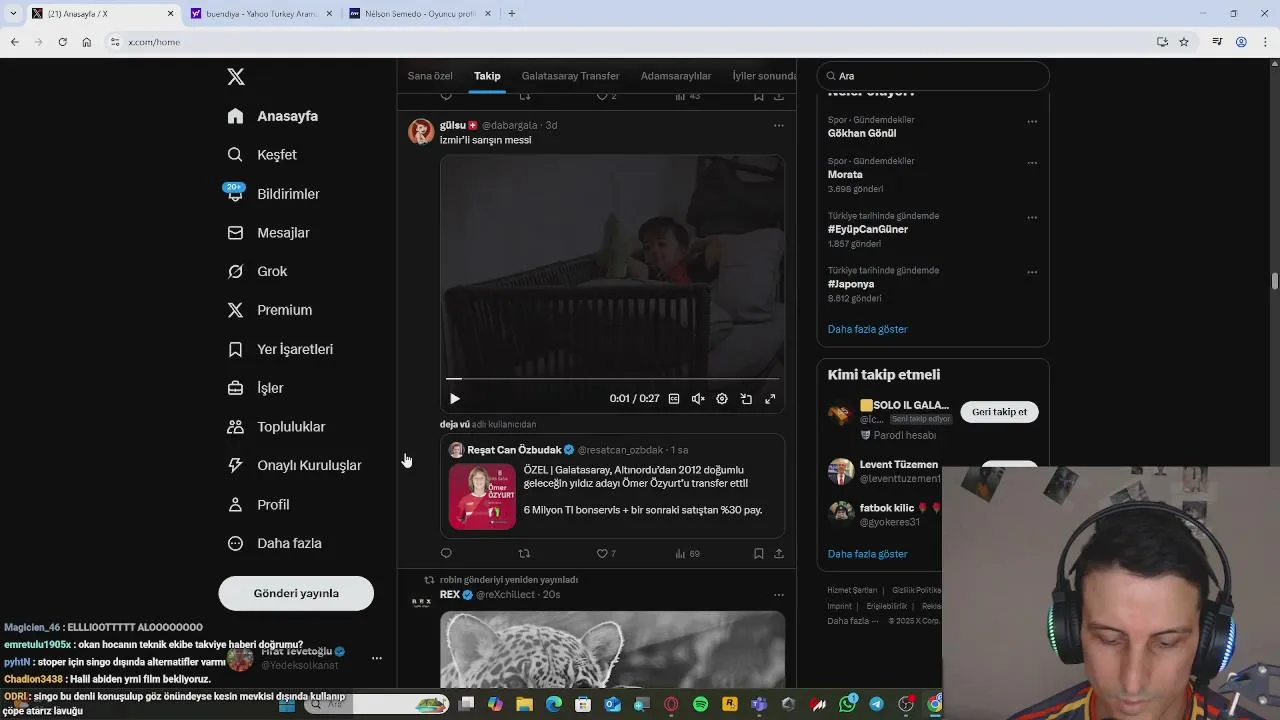Open more options for Morata trend
Viewport: 1280px width, 720px height.
point(1032,163)
